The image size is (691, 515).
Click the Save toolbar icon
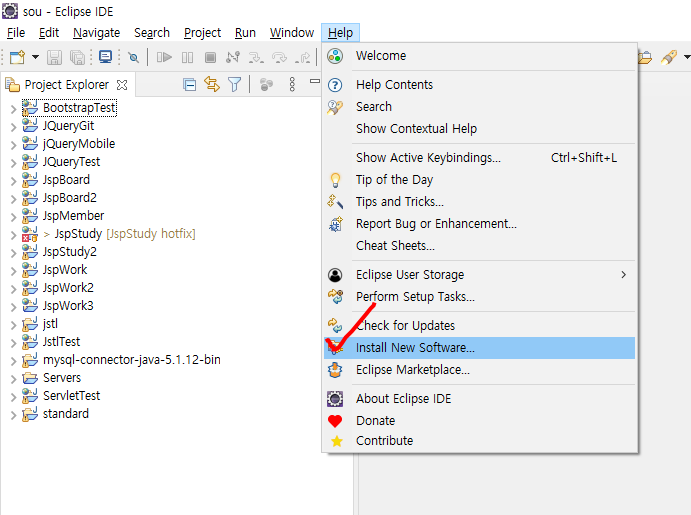54,57
